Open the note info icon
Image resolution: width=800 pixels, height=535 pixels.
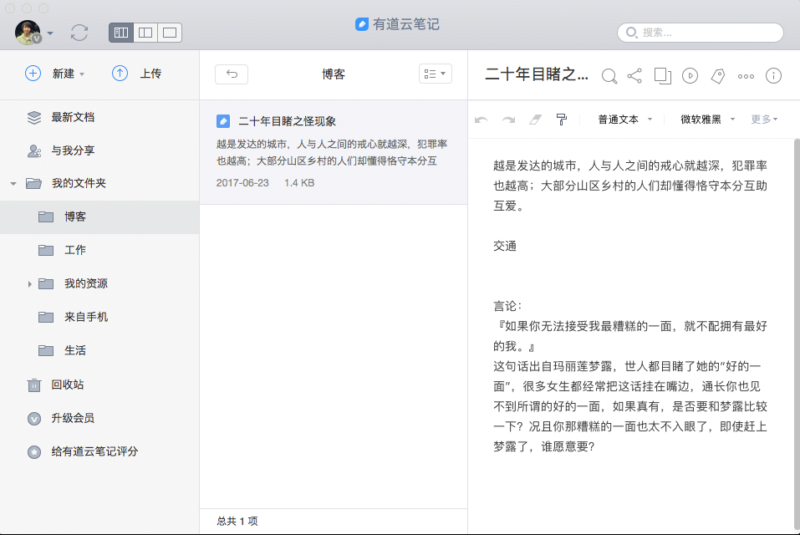click(x=773, y=75)
